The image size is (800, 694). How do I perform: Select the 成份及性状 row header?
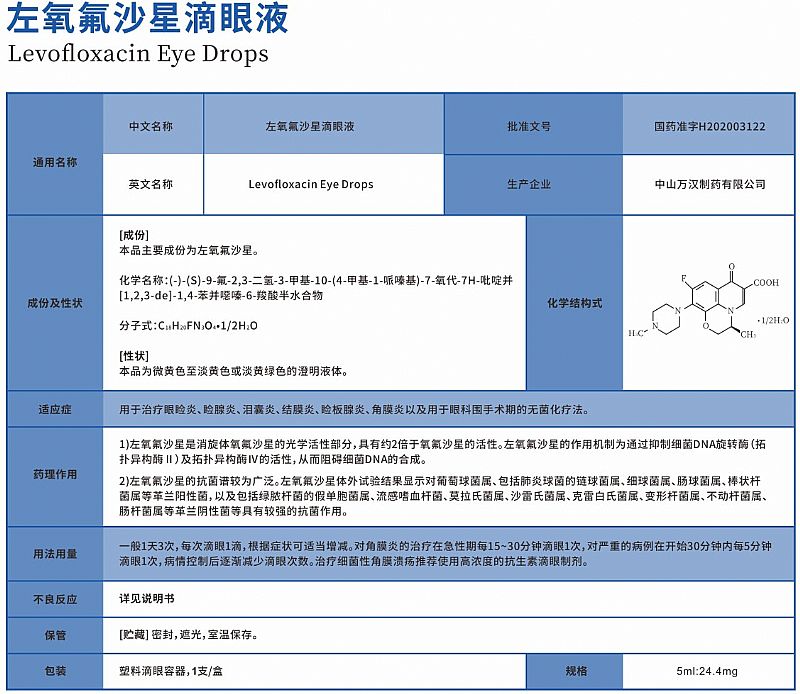[55, 302]
